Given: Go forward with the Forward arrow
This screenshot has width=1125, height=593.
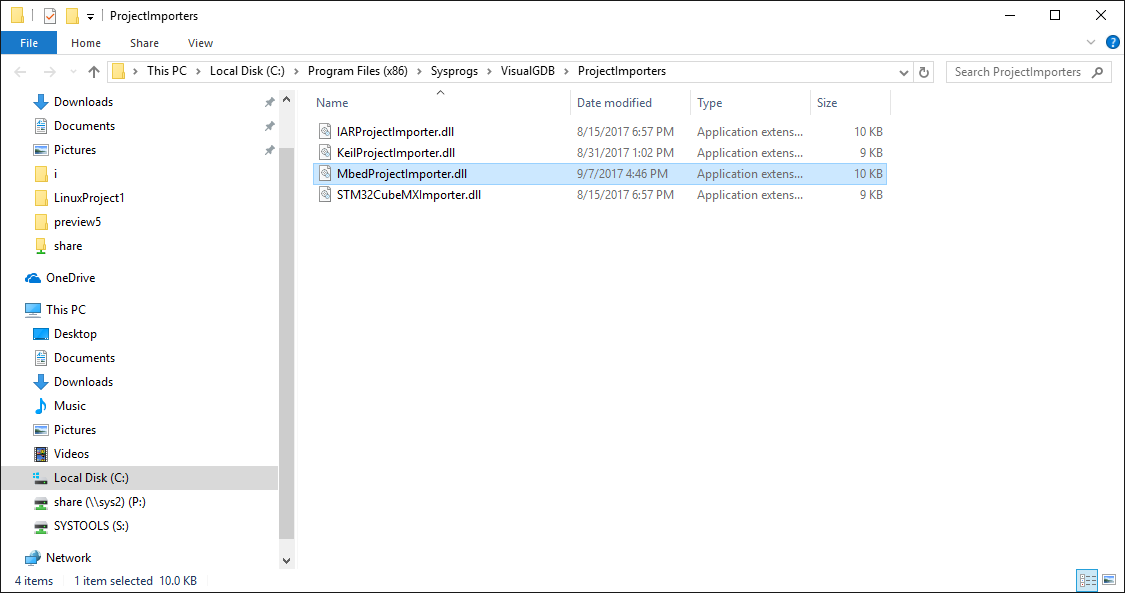Looking at the screenshot, I should pyautogui.click(x=50, y=72).
